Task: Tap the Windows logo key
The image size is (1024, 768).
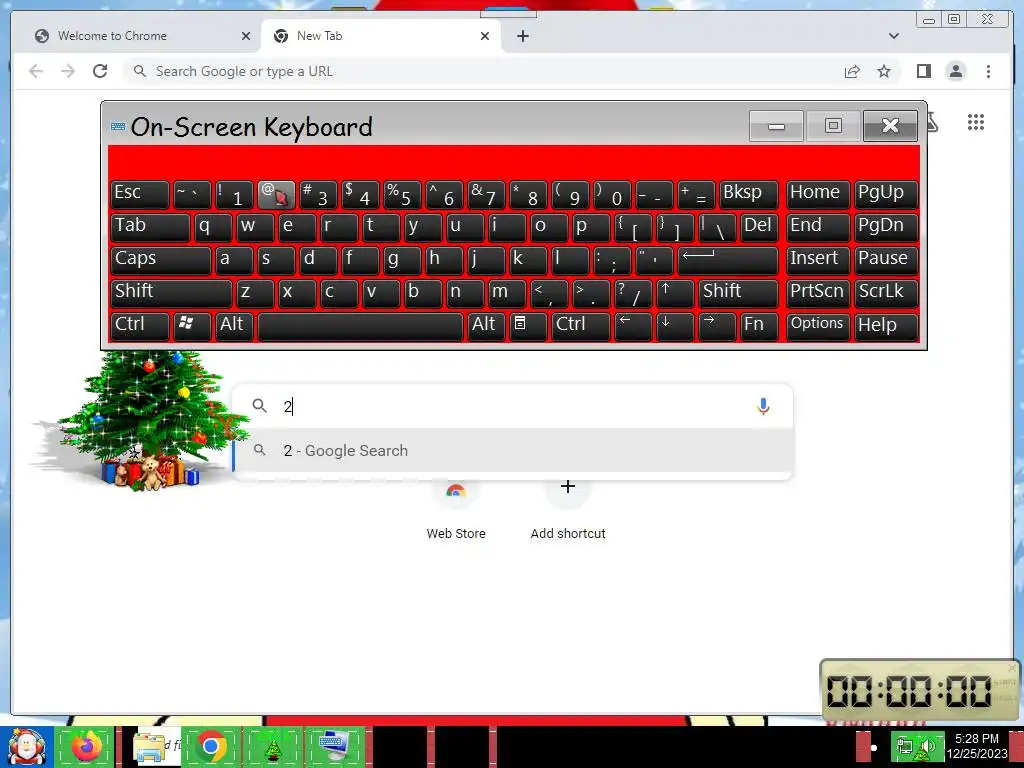Action: 192,327
